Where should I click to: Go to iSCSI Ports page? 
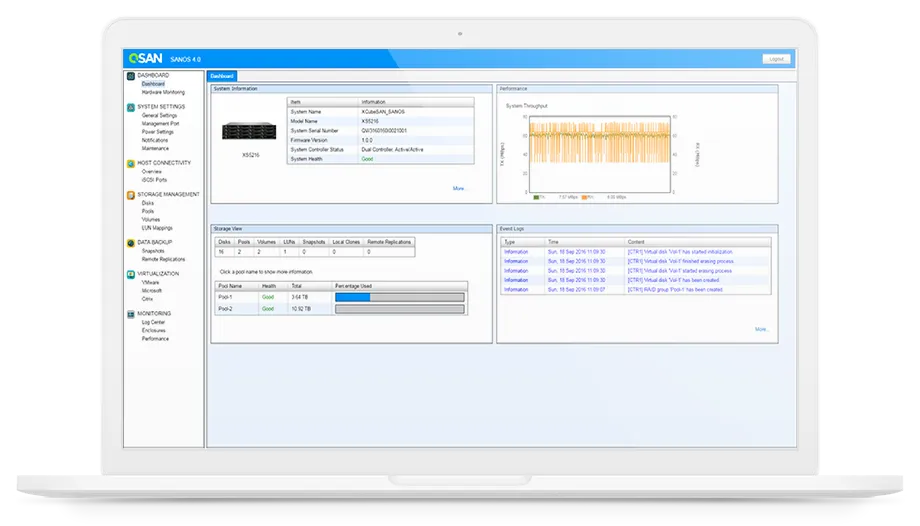155,180
